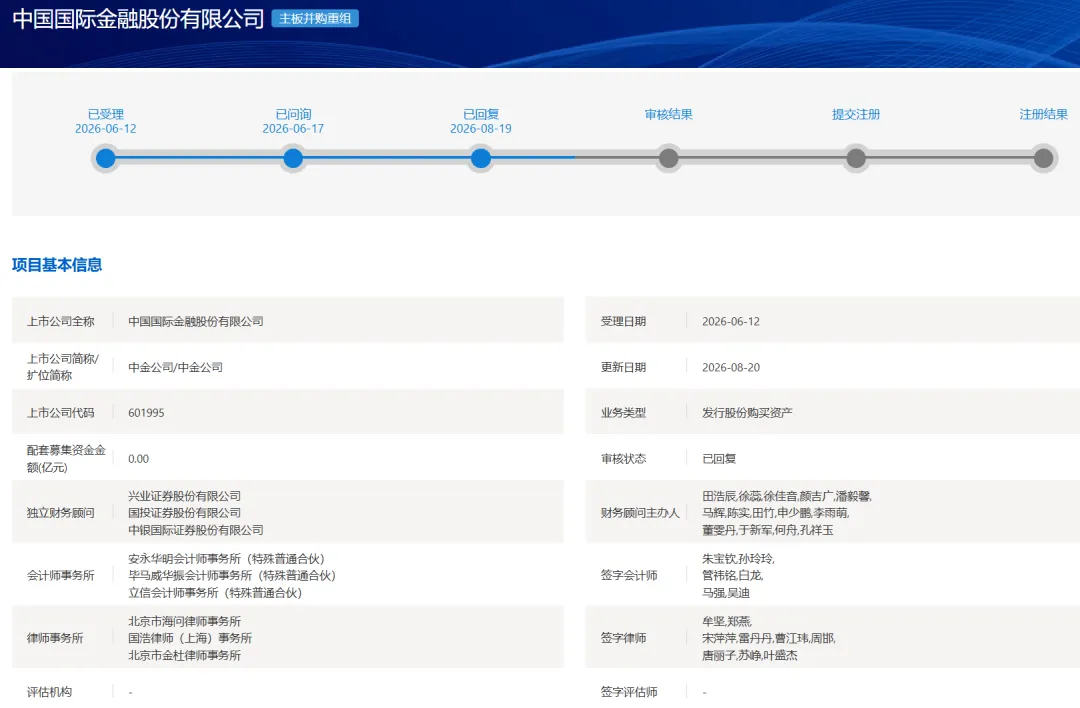Viewport: 1080px width, 708px height.
Task: Click the 受理日期 value 2026-06-12
Action: point(731,322)
